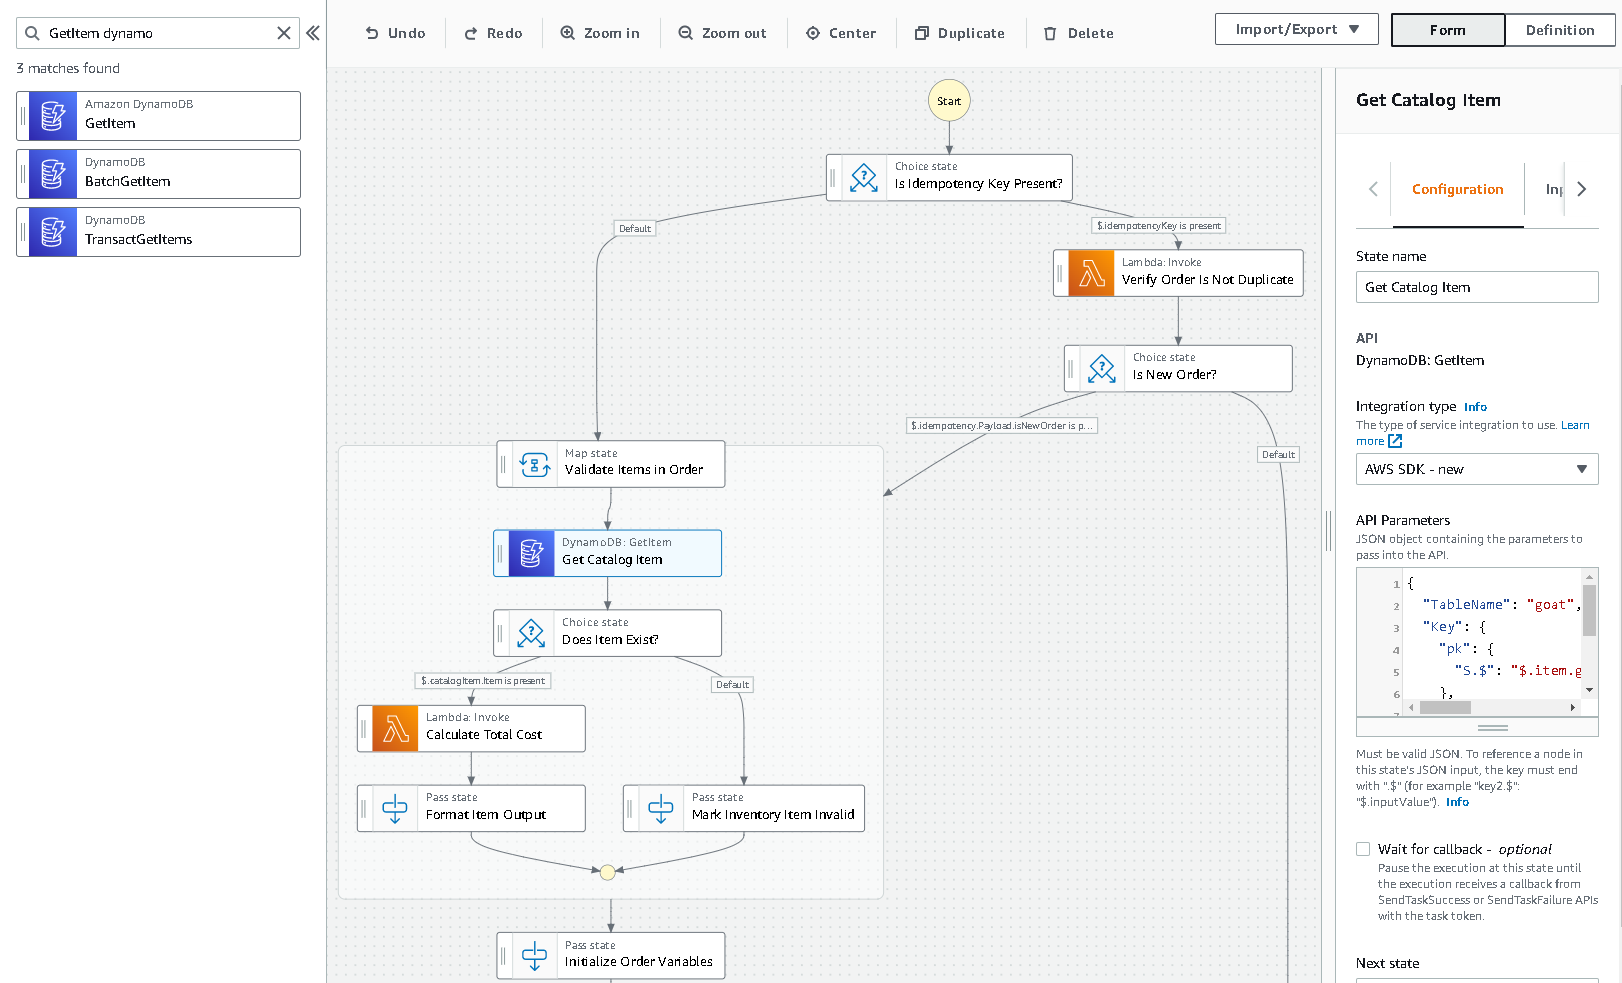1622x983 pixels.
Task: Select the Validate Items in Order map state
Action: (x=611, y=464)
